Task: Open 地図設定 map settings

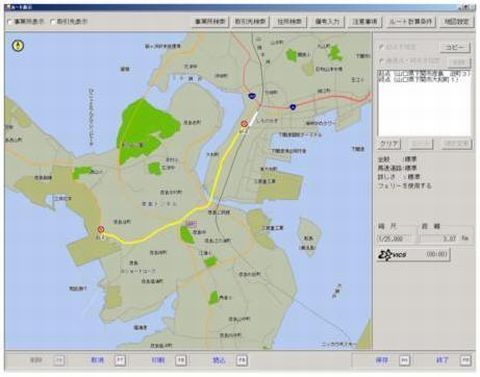Action: click(457, 22)
